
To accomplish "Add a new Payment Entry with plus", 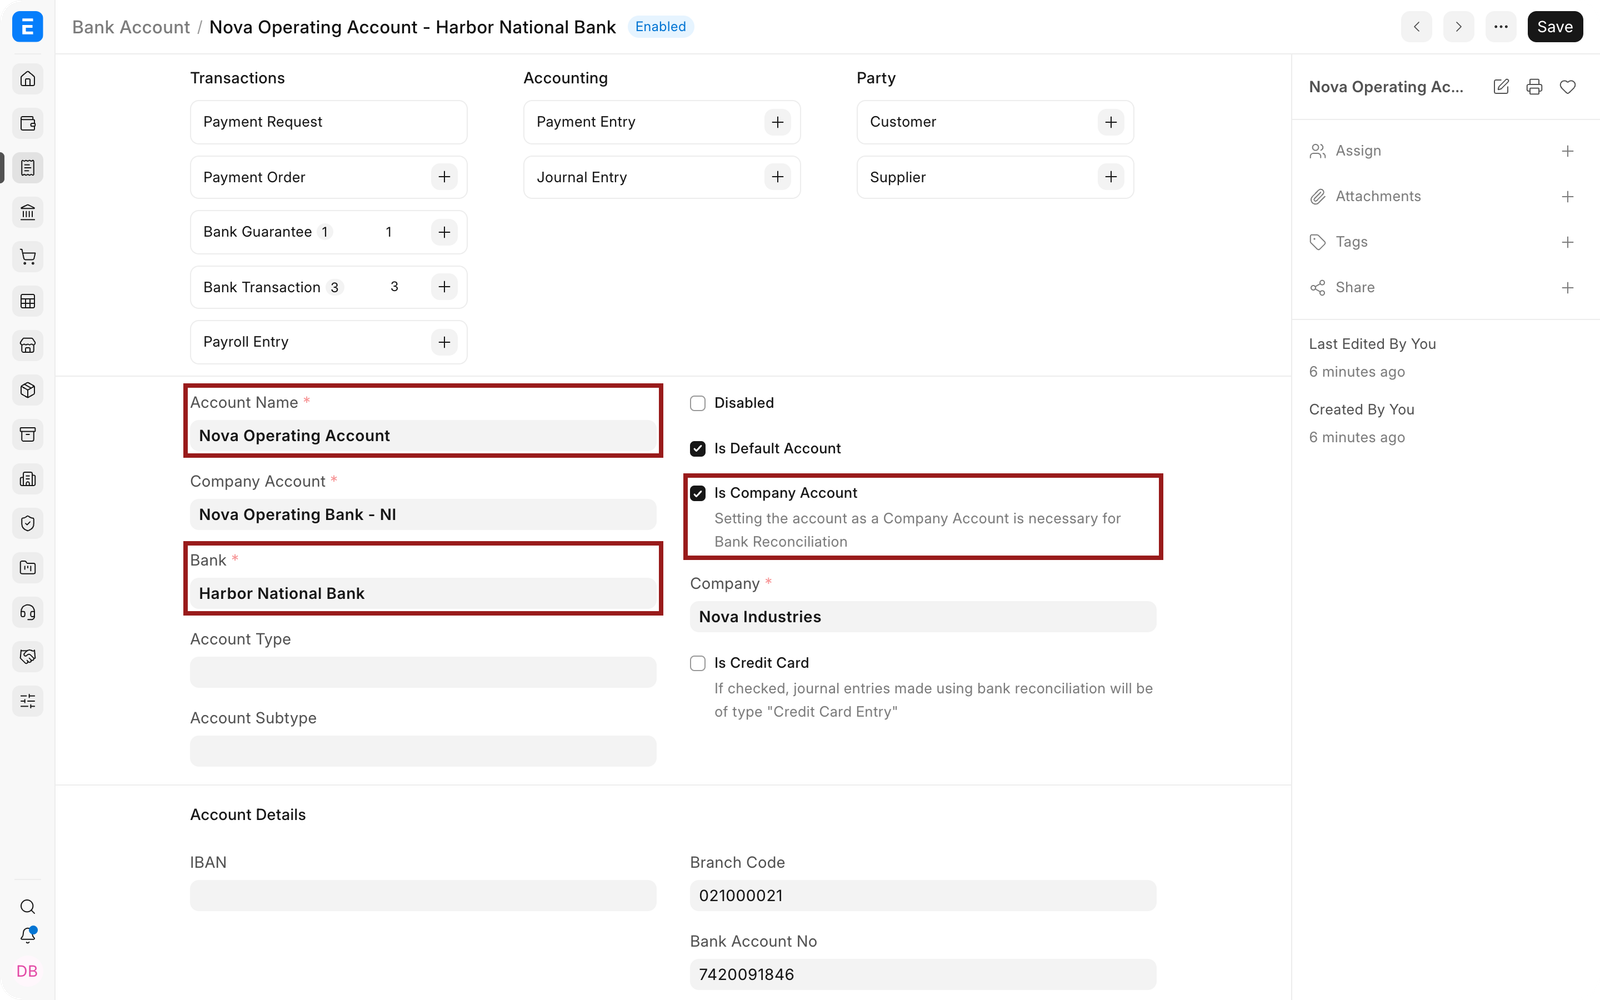I will pos(778,122).
